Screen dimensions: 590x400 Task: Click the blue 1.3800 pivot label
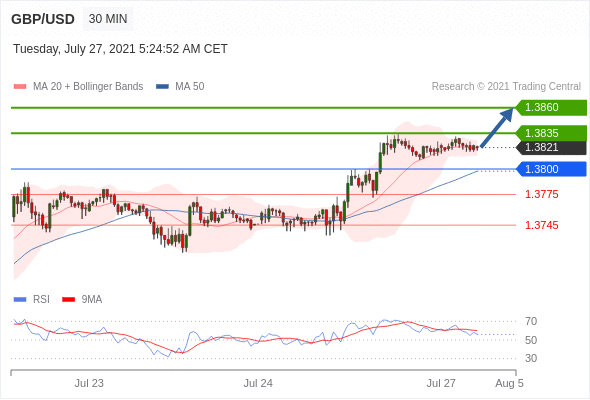click(x=551, y=169)
